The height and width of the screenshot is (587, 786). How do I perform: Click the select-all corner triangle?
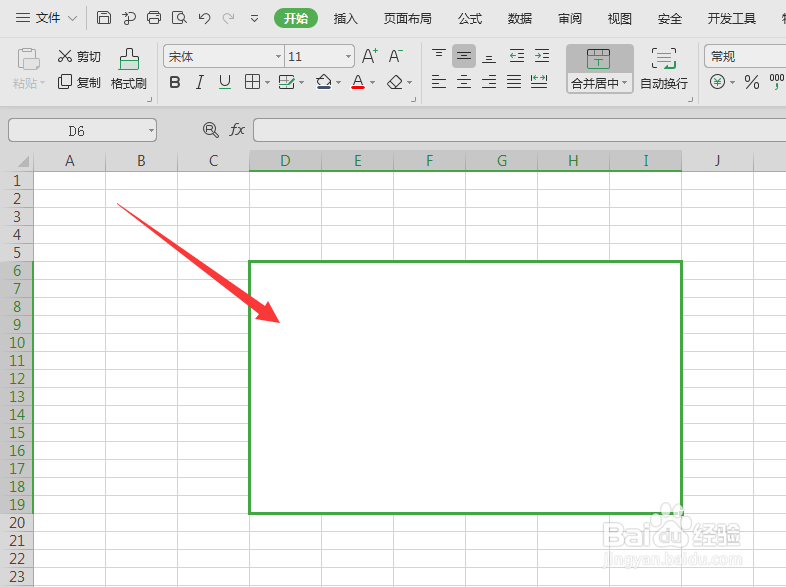[x=23, y=161]
